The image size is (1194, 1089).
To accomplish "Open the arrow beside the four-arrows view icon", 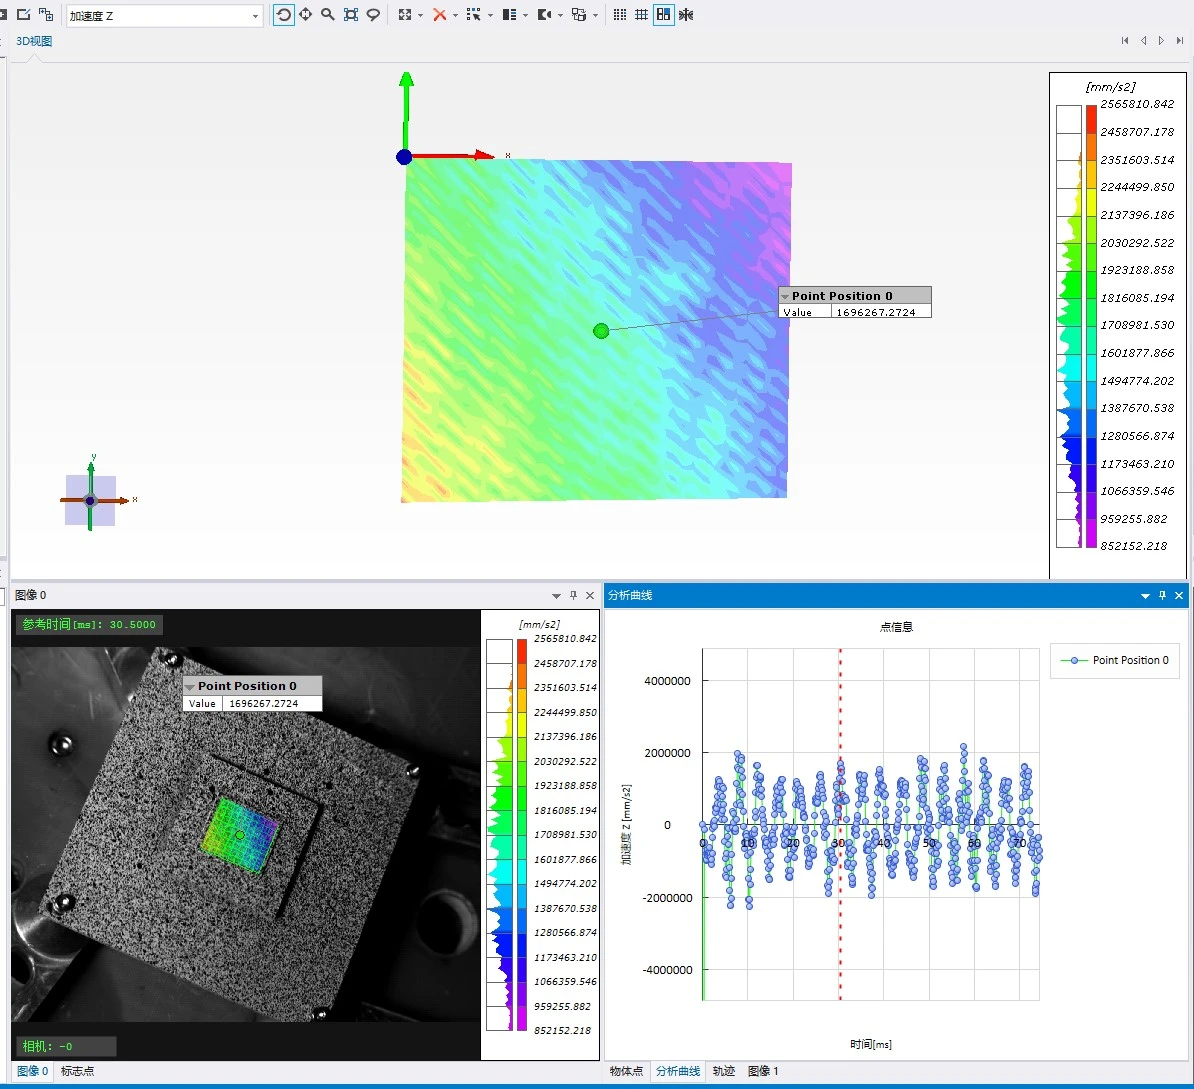I will pyautogui.click(x=420, y=15).
